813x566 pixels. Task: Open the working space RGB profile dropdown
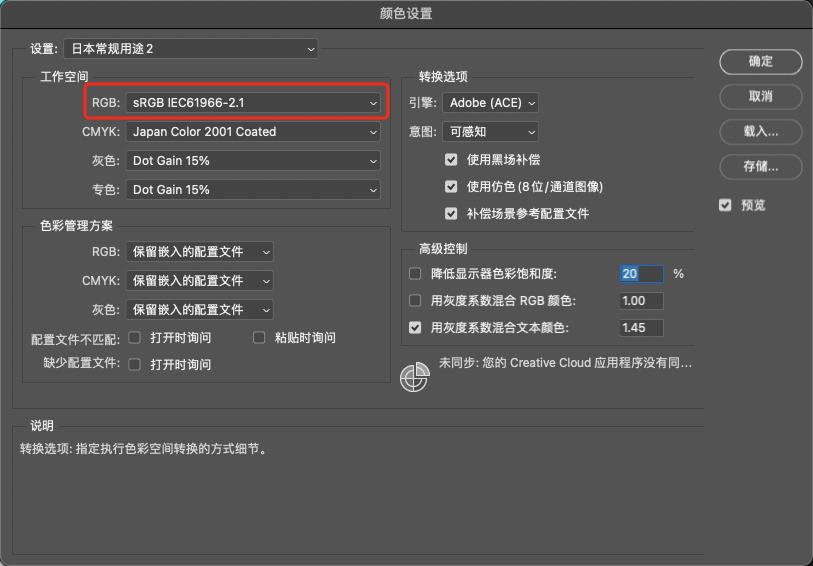[253, 103]
